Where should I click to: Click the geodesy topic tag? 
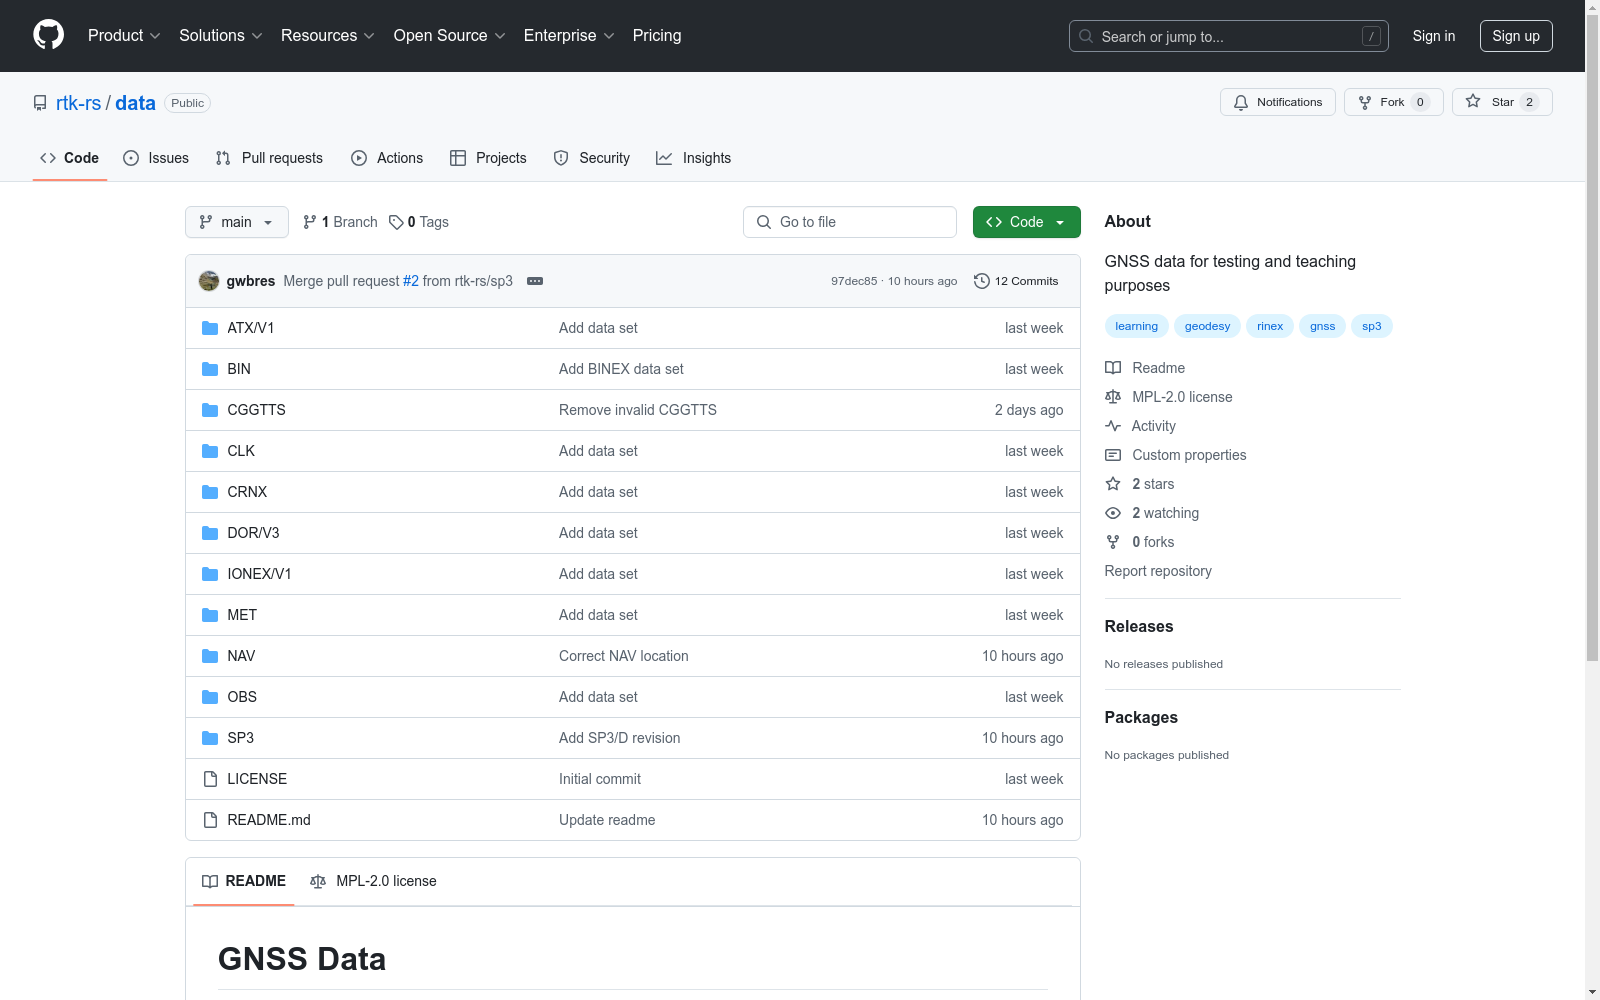point(1207,326)
